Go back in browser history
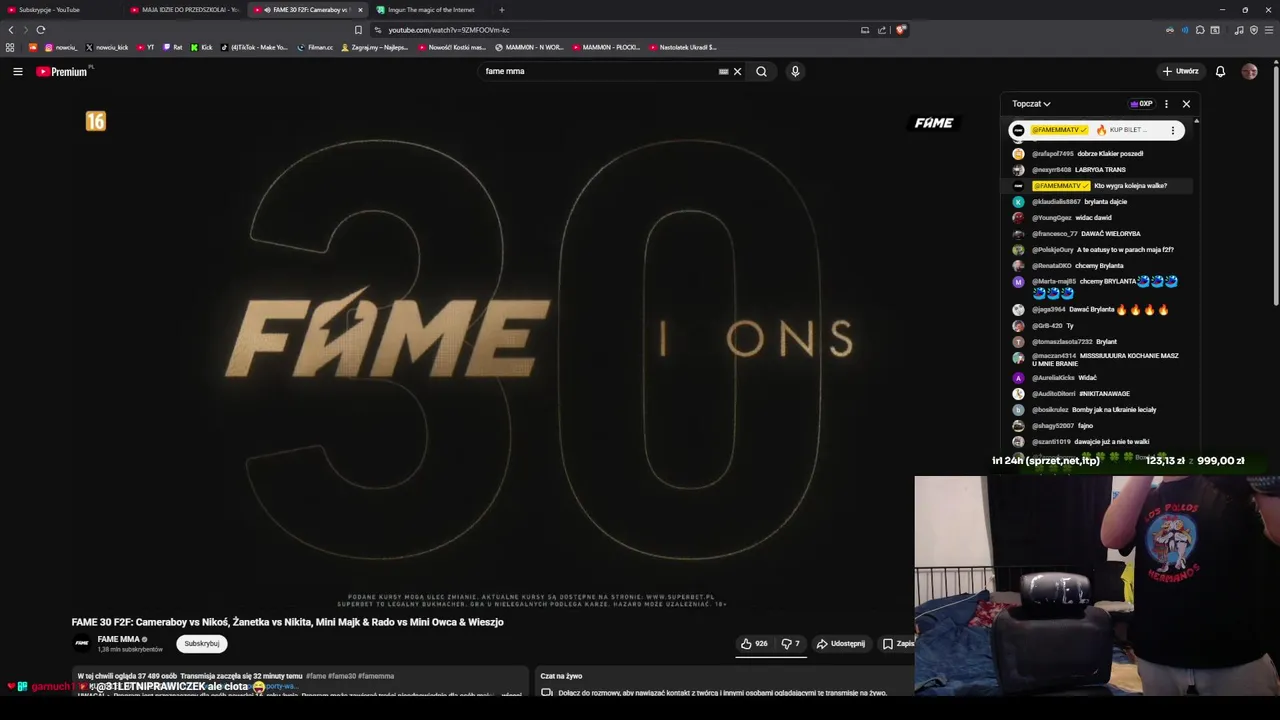This screenshot has width=1280, height=720. point(11,30)
